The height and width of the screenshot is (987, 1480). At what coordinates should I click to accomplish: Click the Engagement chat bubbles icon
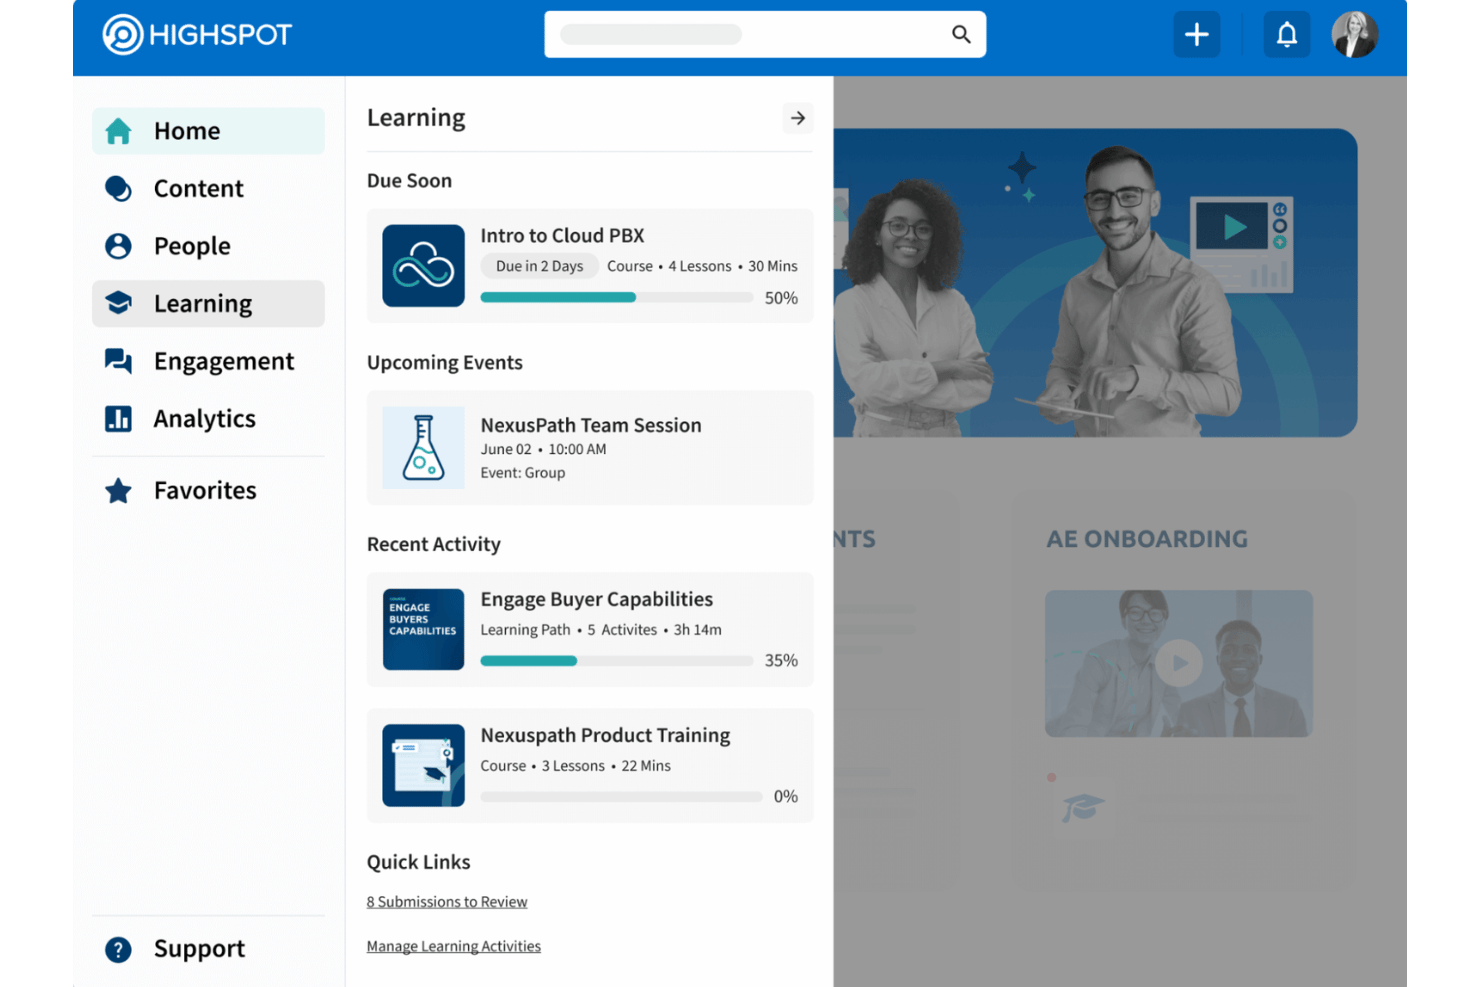(118, 361)
